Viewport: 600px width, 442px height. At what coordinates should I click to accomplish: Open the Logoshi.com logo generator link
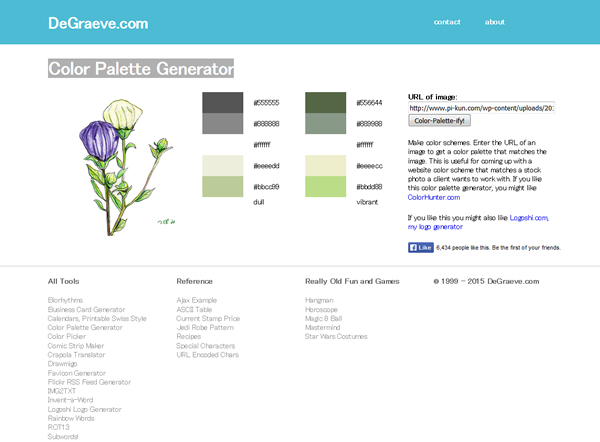click(x=478, y=222)
